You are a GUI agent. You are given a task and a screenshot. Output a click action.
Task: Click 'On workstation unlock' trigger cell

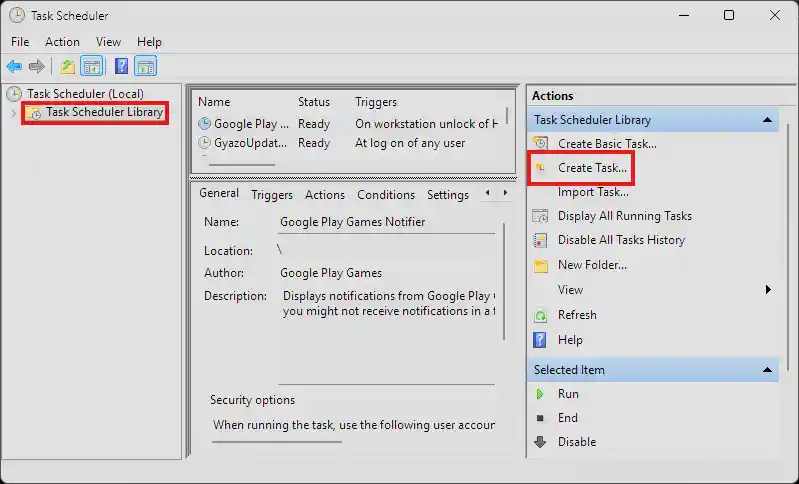(x=426, y=124)
